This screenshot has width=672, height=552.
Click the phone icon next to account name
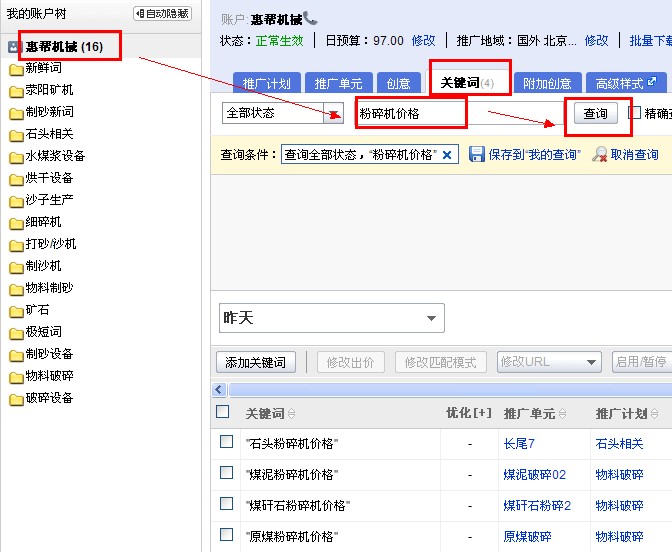pos(311,18)
